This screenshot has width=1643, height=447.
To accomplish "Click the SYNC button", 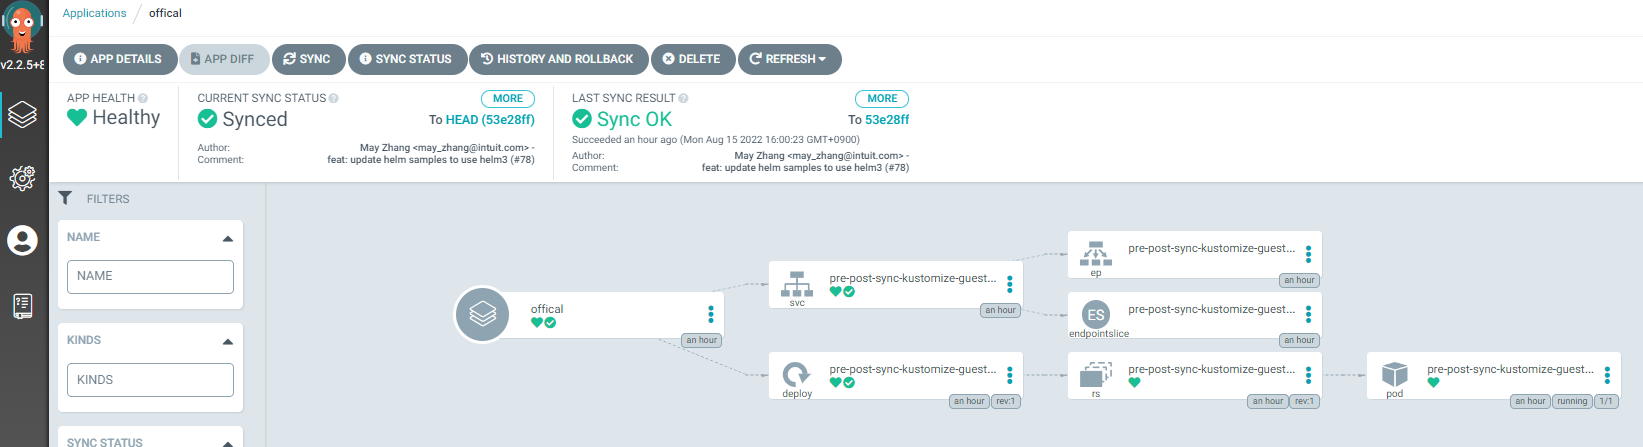I will (308, 59).
